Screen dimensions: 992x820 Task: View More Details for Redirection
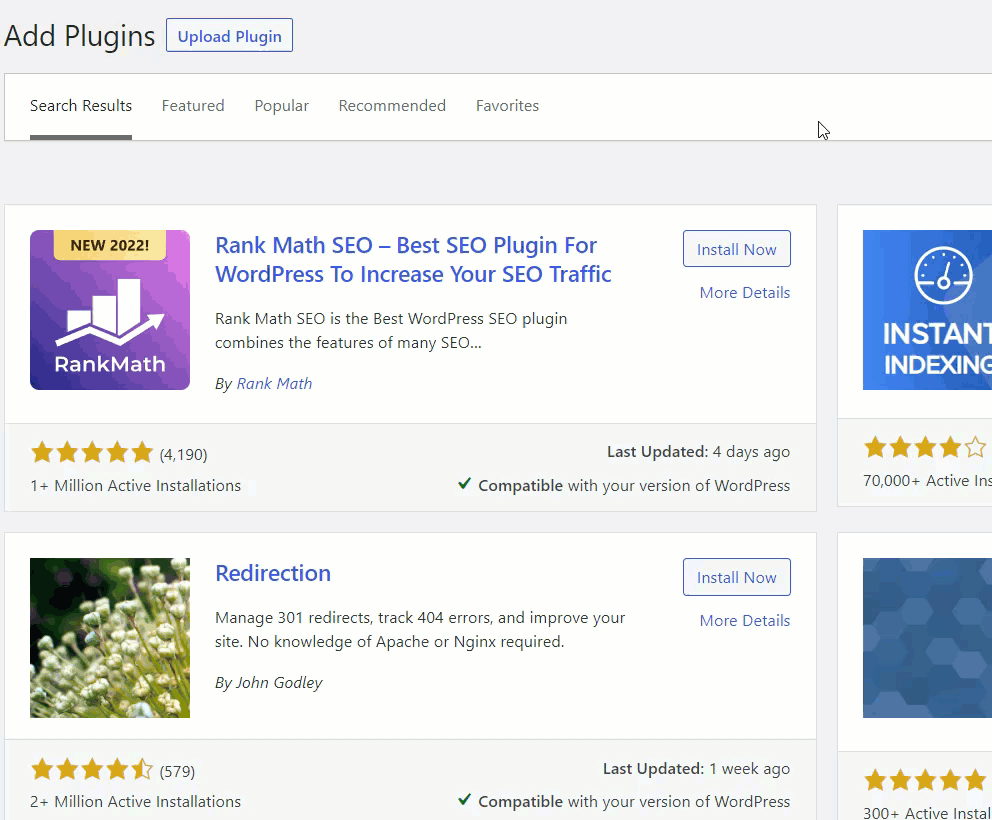coord(744,621)
